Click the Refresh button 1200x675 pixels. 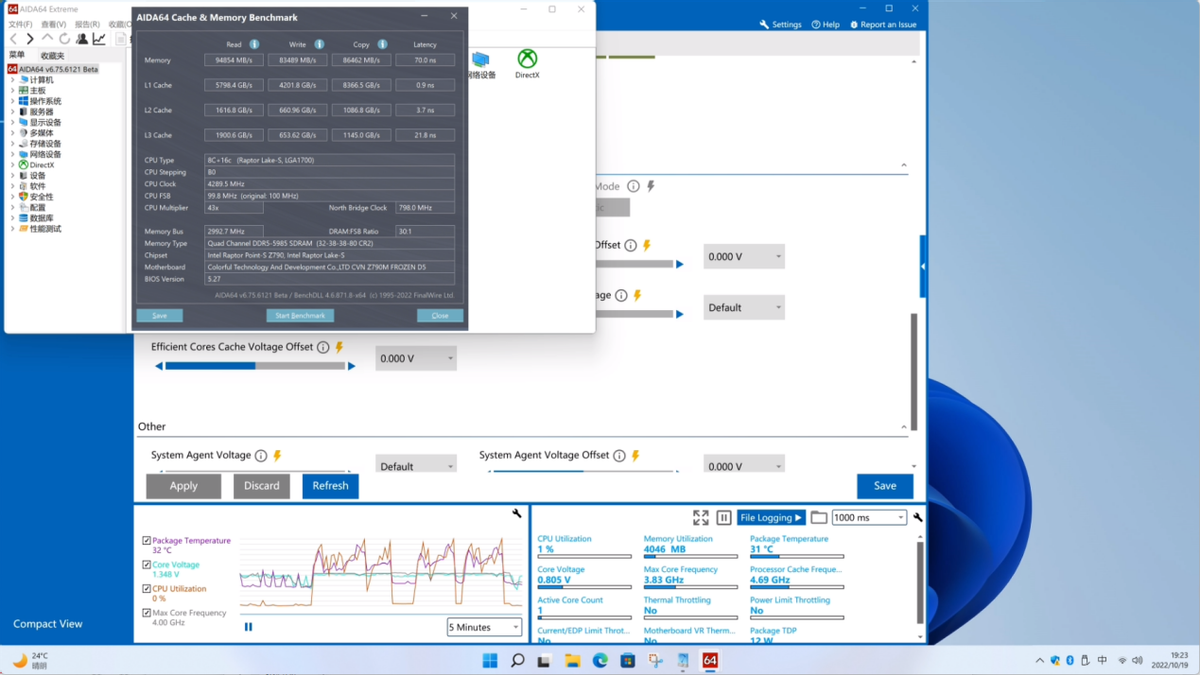tap(330, 486)
